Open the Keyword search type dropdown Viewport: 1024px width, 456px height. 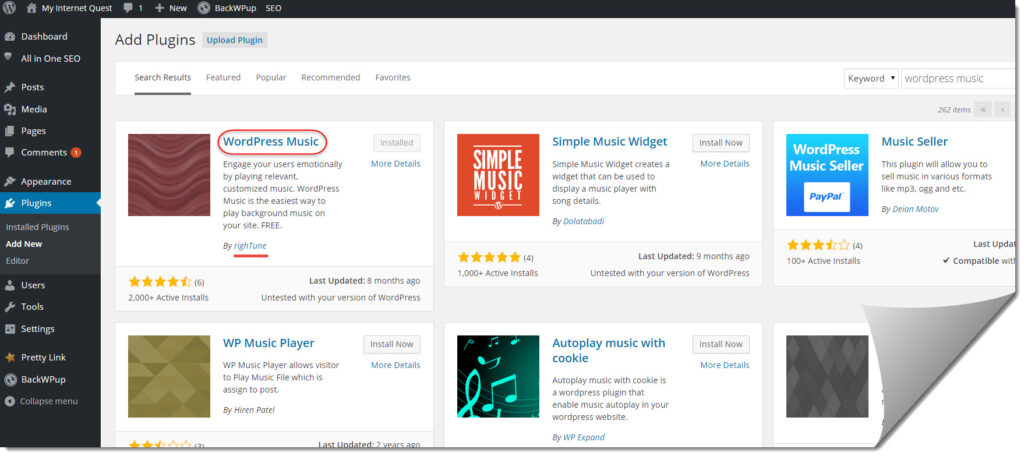pyautogui.click(x=871, y=78)
